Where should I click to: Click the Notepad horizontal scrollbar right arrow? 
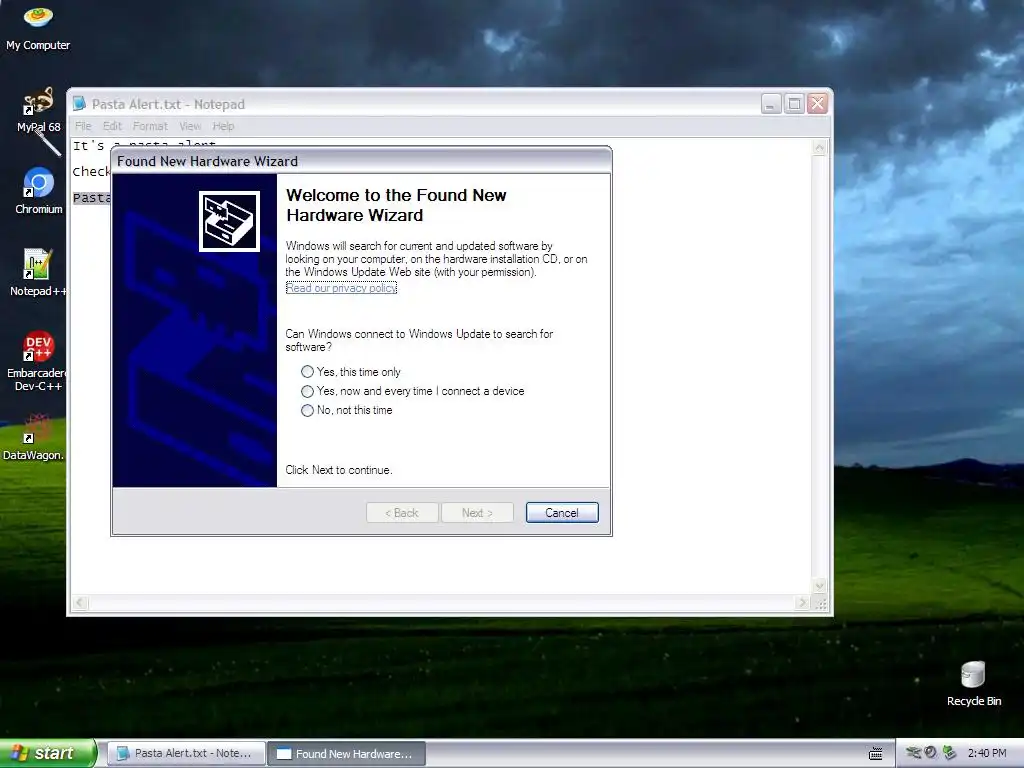803,603
